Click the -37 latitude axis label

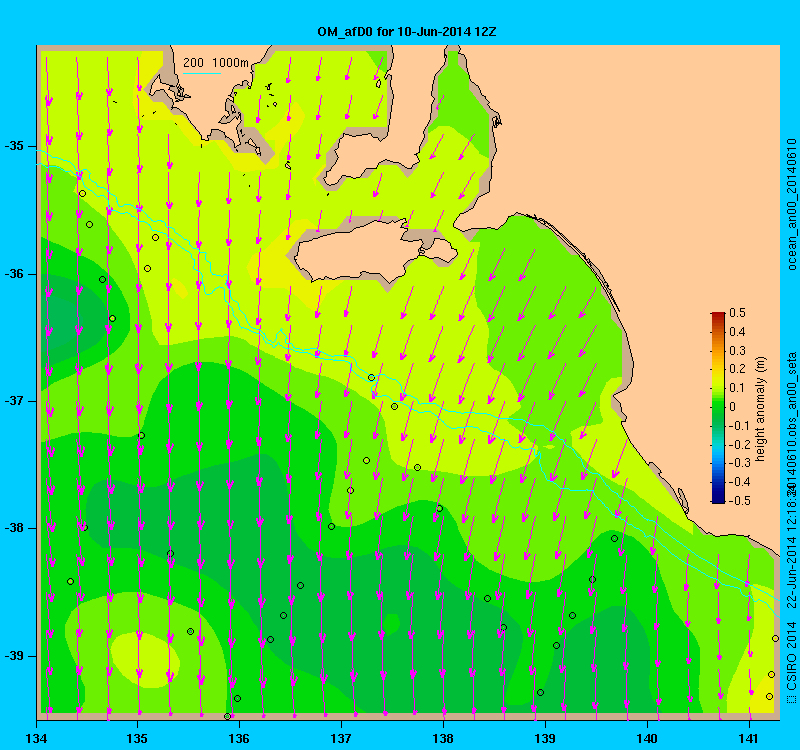[x=14, y=401]
